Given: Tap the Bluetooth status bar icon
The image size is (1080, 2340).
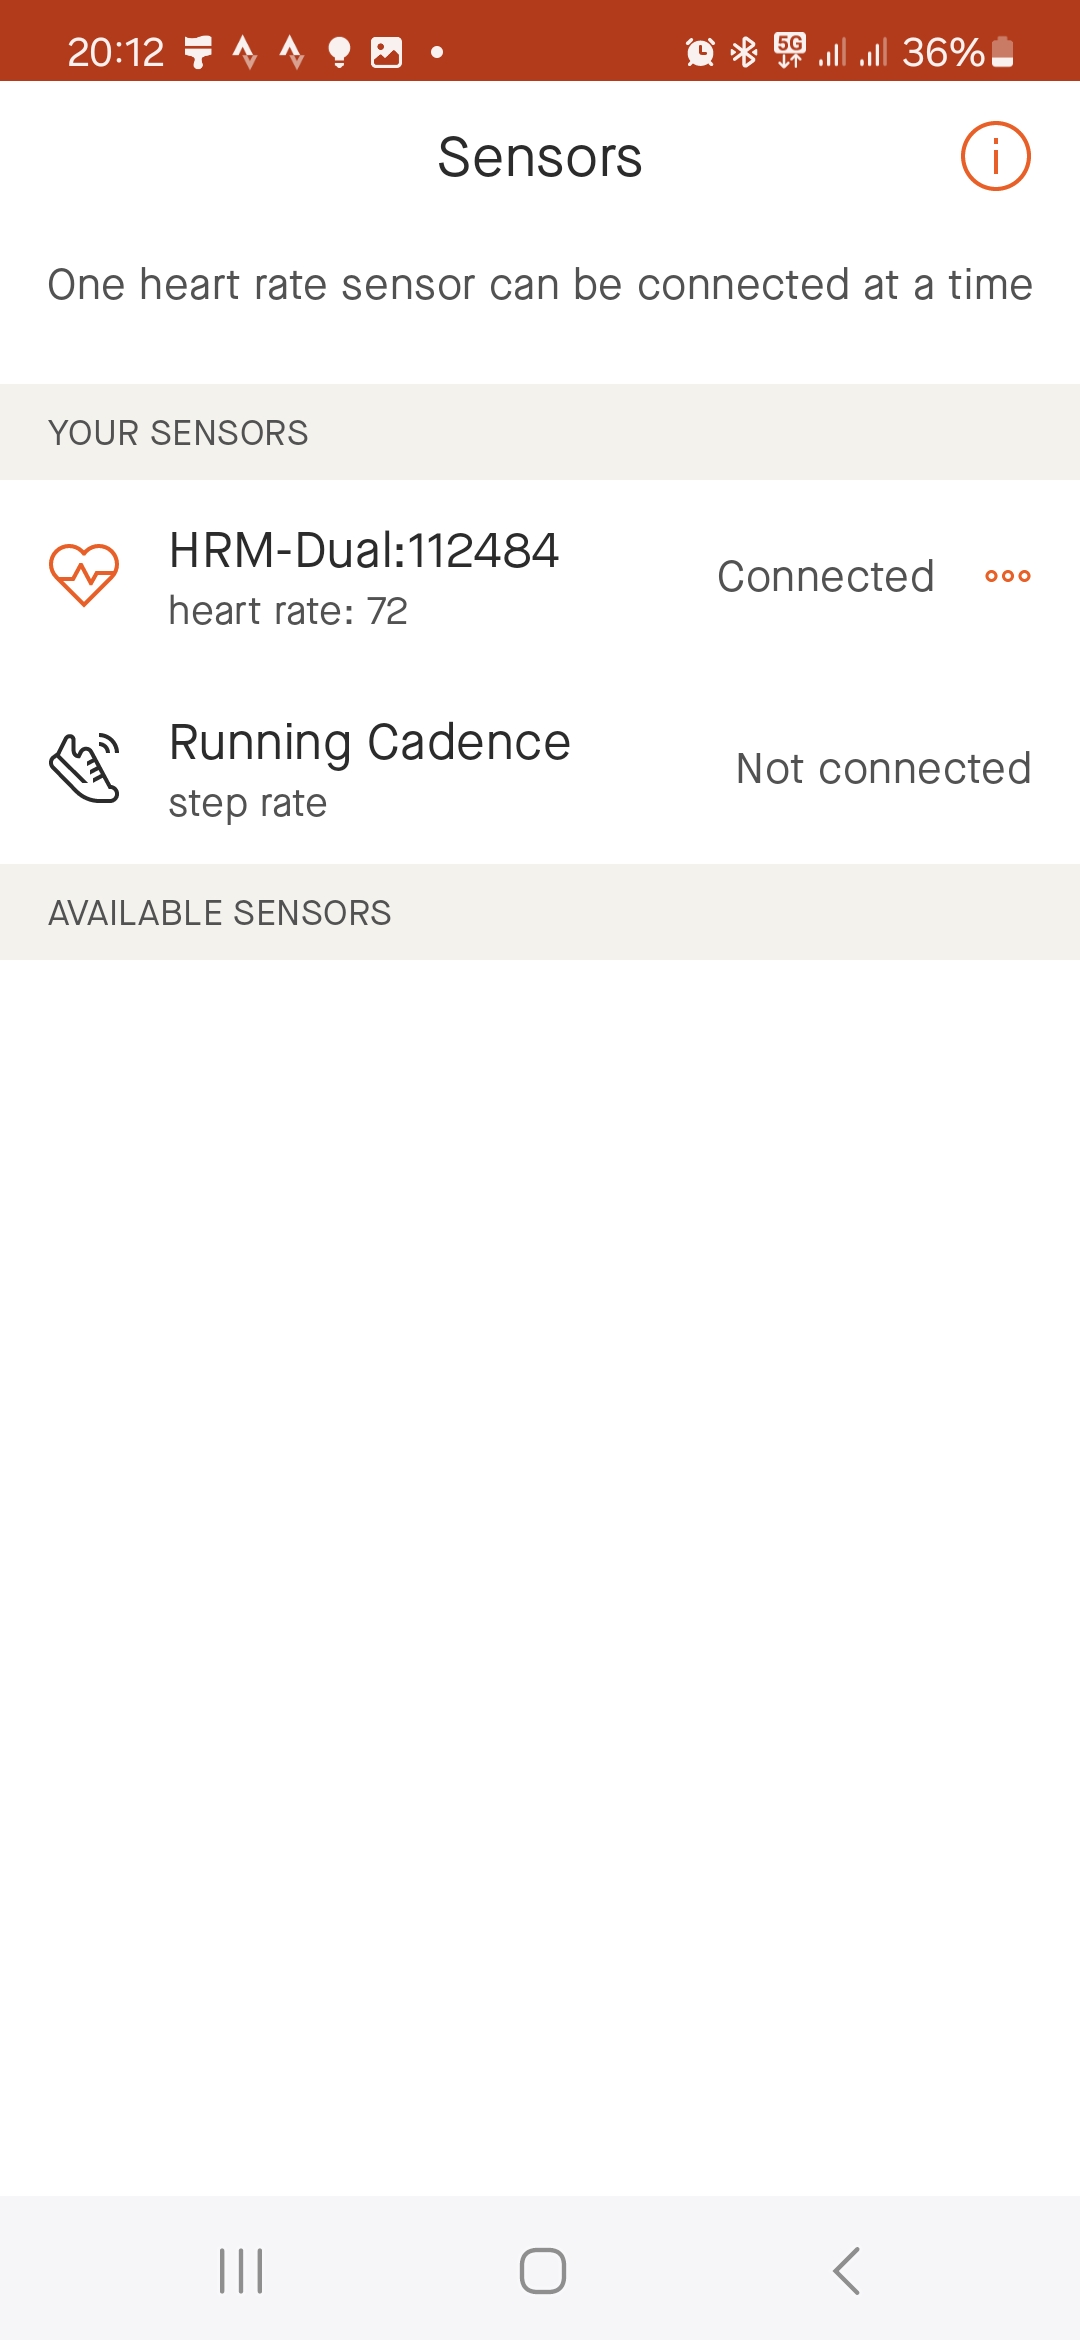Looking at the screenshot, I should (x=744, y=52).
